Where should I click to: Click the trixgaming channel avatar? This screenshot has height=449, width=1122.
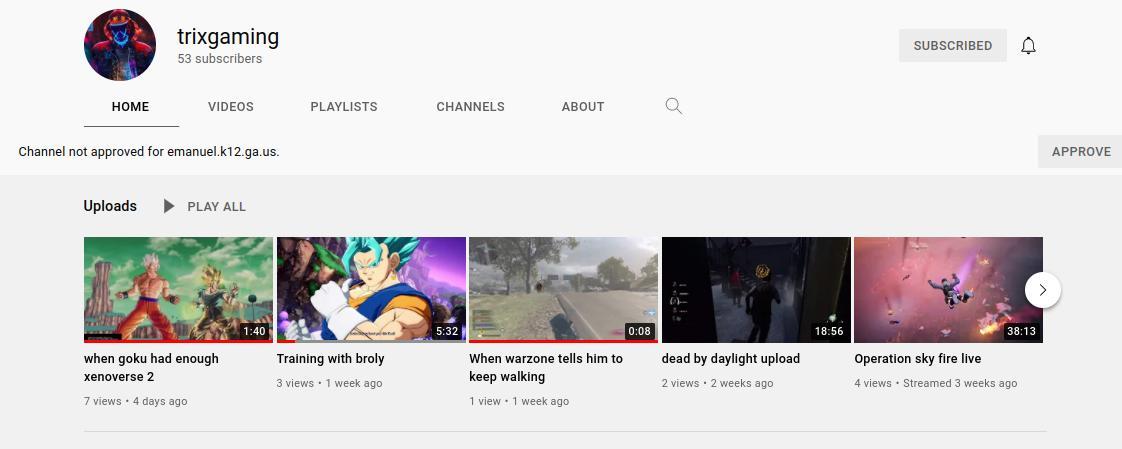pyautogui.click(x=120, y=45)
